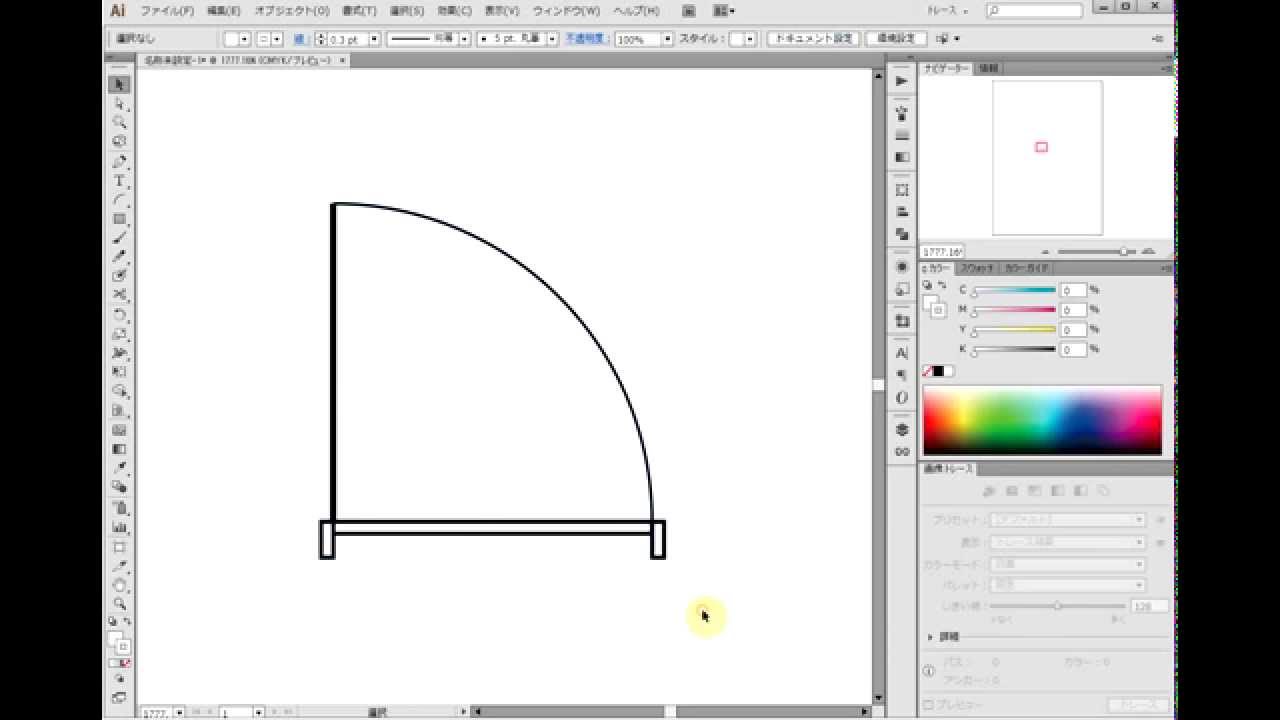Image resolution: width=1280 pixels, height=720 pixels.
Task: Select the Artboard tool
Action: (x=119, y=547)
